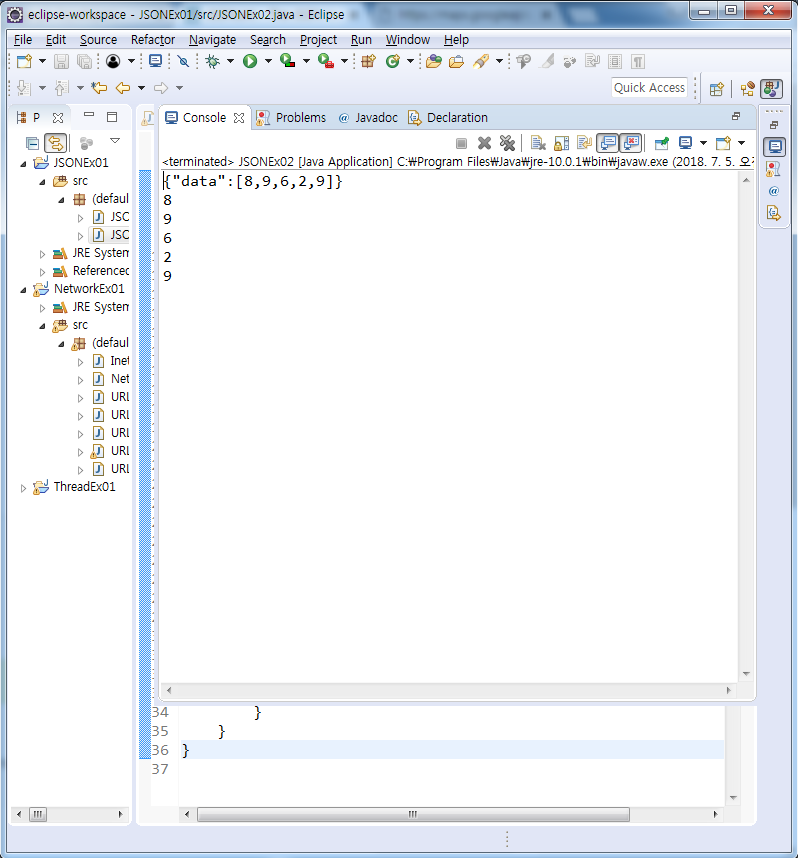The width and height of the screenshot is (798, 858).
Task: Go back with the yellow left arrow
Action: (x=123, y=88)
